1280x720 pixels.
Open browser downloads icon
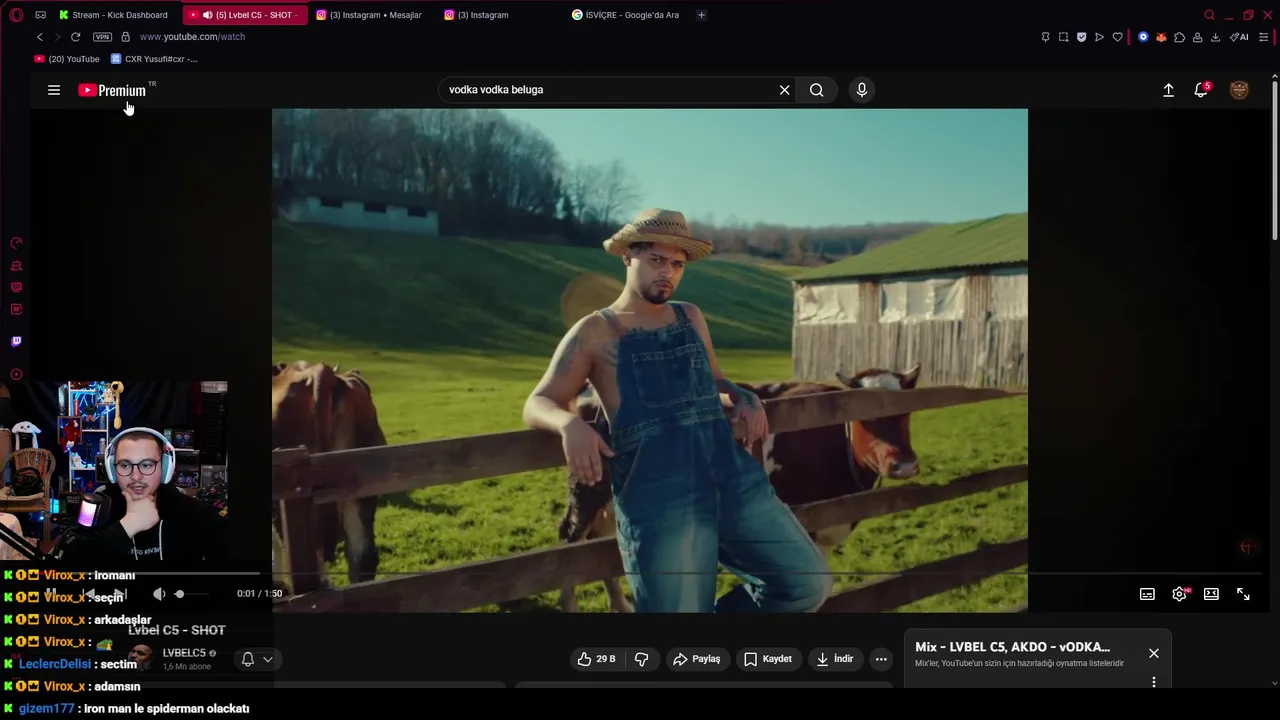tap(1215, 37)
